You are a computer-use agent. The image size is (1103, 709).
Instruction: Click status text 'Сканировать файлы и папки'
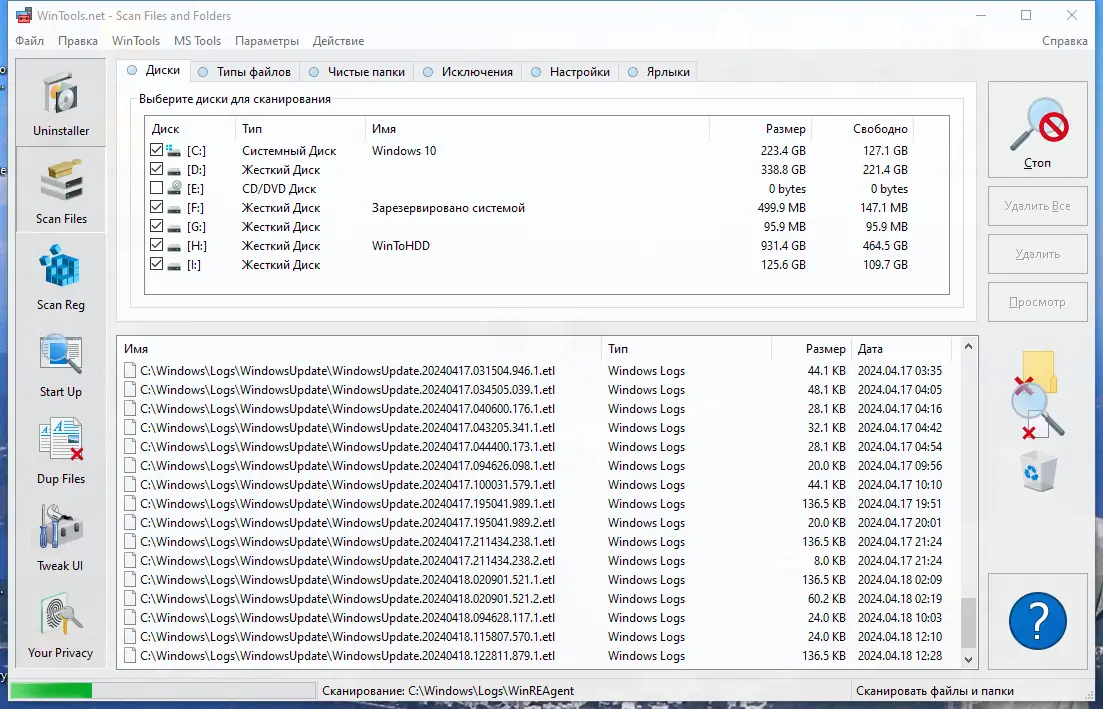[x=935, y=691]
